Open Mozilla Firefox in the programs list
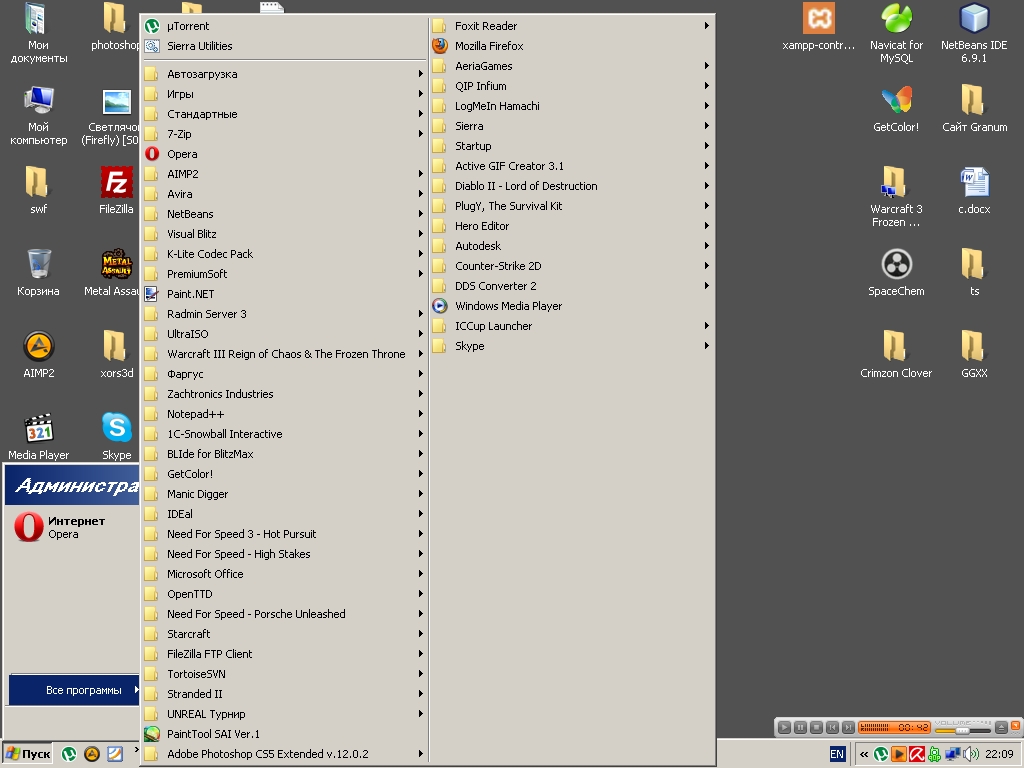The height and width of the screenshot is (768, 1024). 488,46
